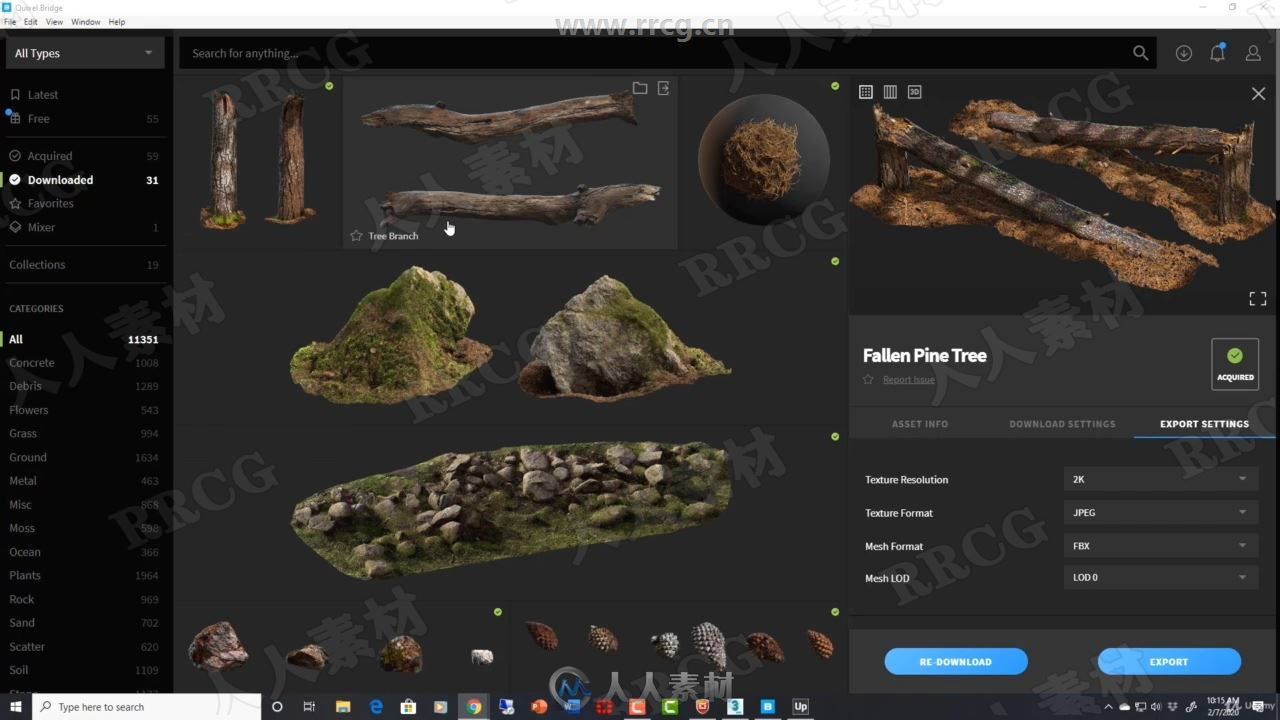Close the Fallen Pine Tree detail panel
This screenshot has height=720, width=1280.
[x=1258, y=93]
